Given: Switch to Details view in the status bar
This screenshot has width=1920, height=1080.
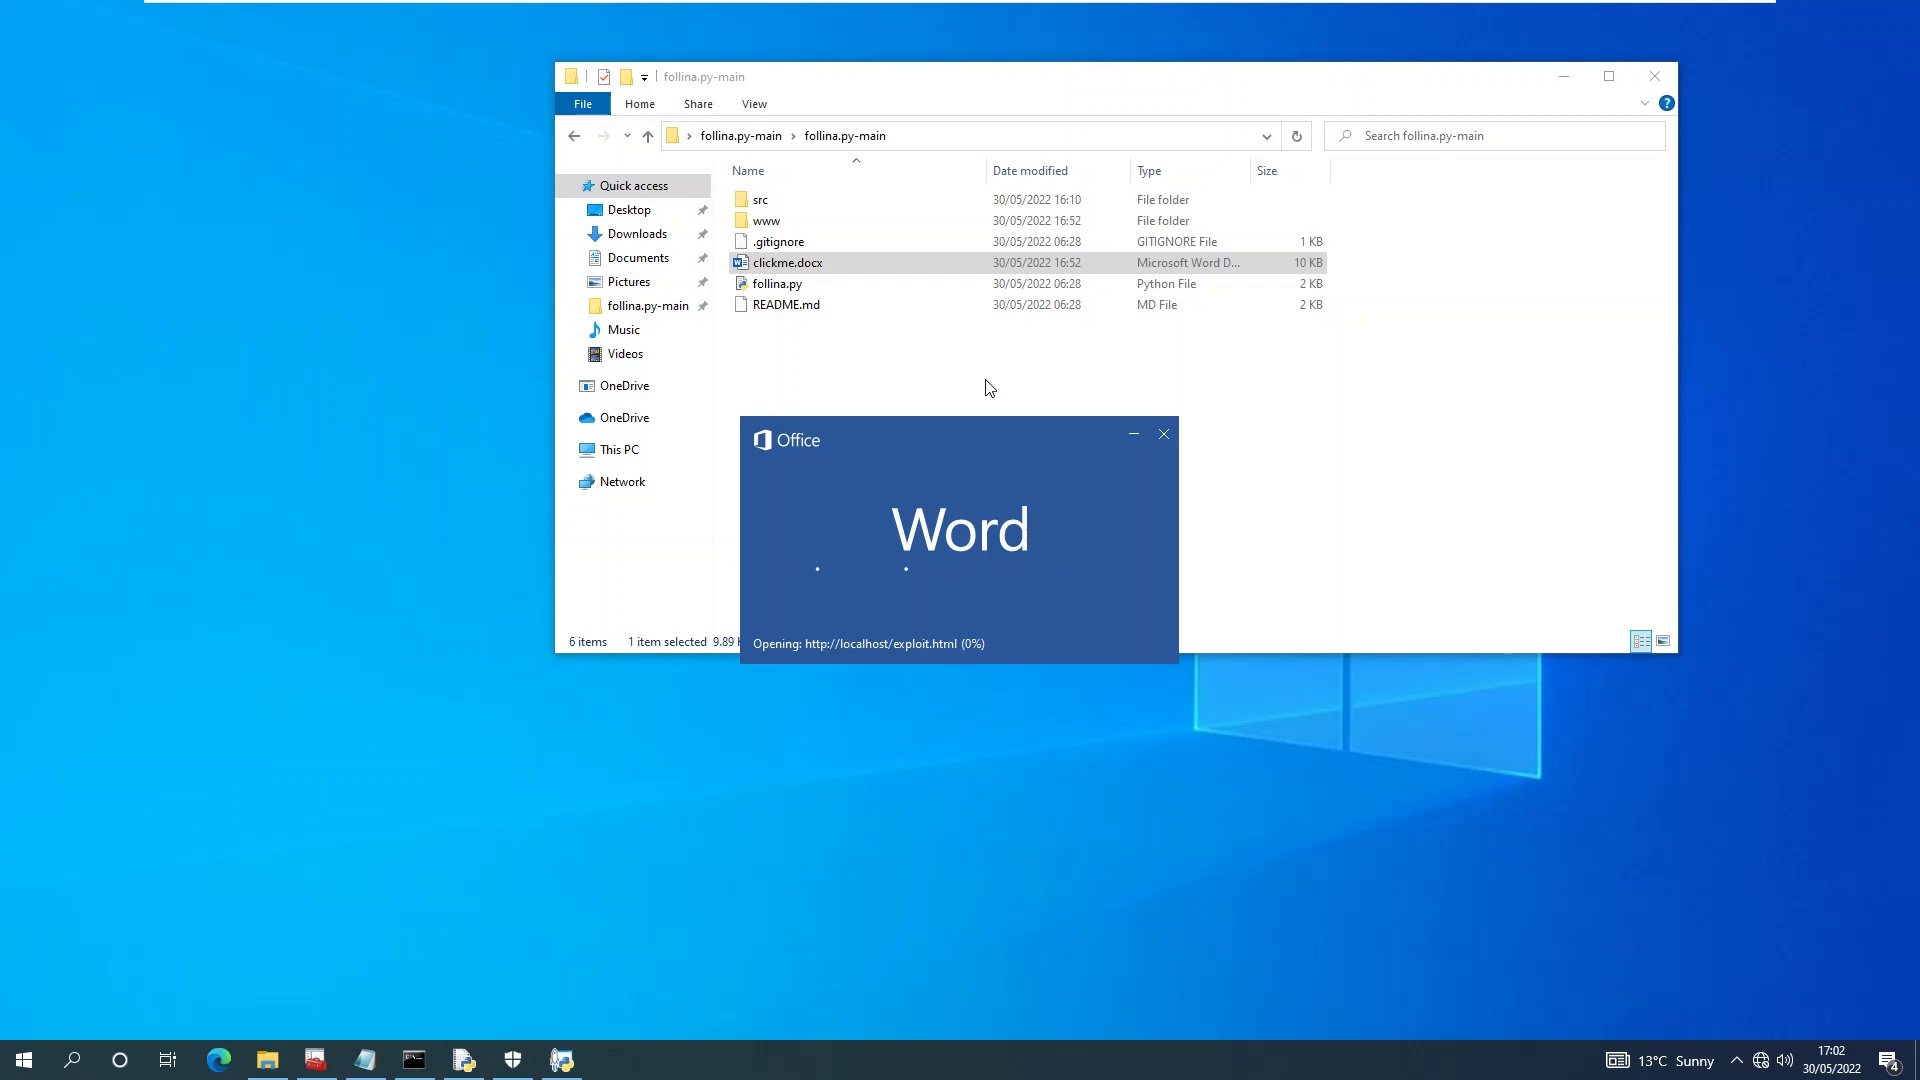Looking at the screenshot, I should click(1641, 641).
